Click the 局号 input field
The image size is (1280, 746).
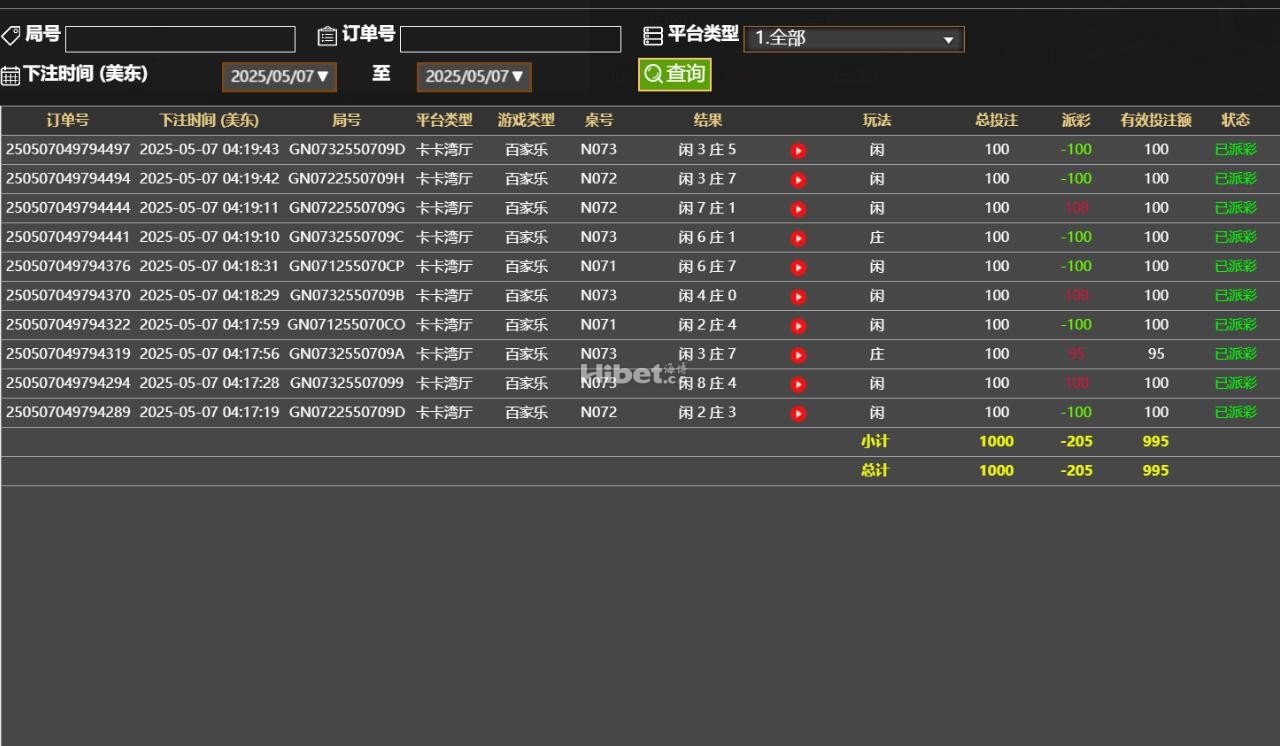180,38
